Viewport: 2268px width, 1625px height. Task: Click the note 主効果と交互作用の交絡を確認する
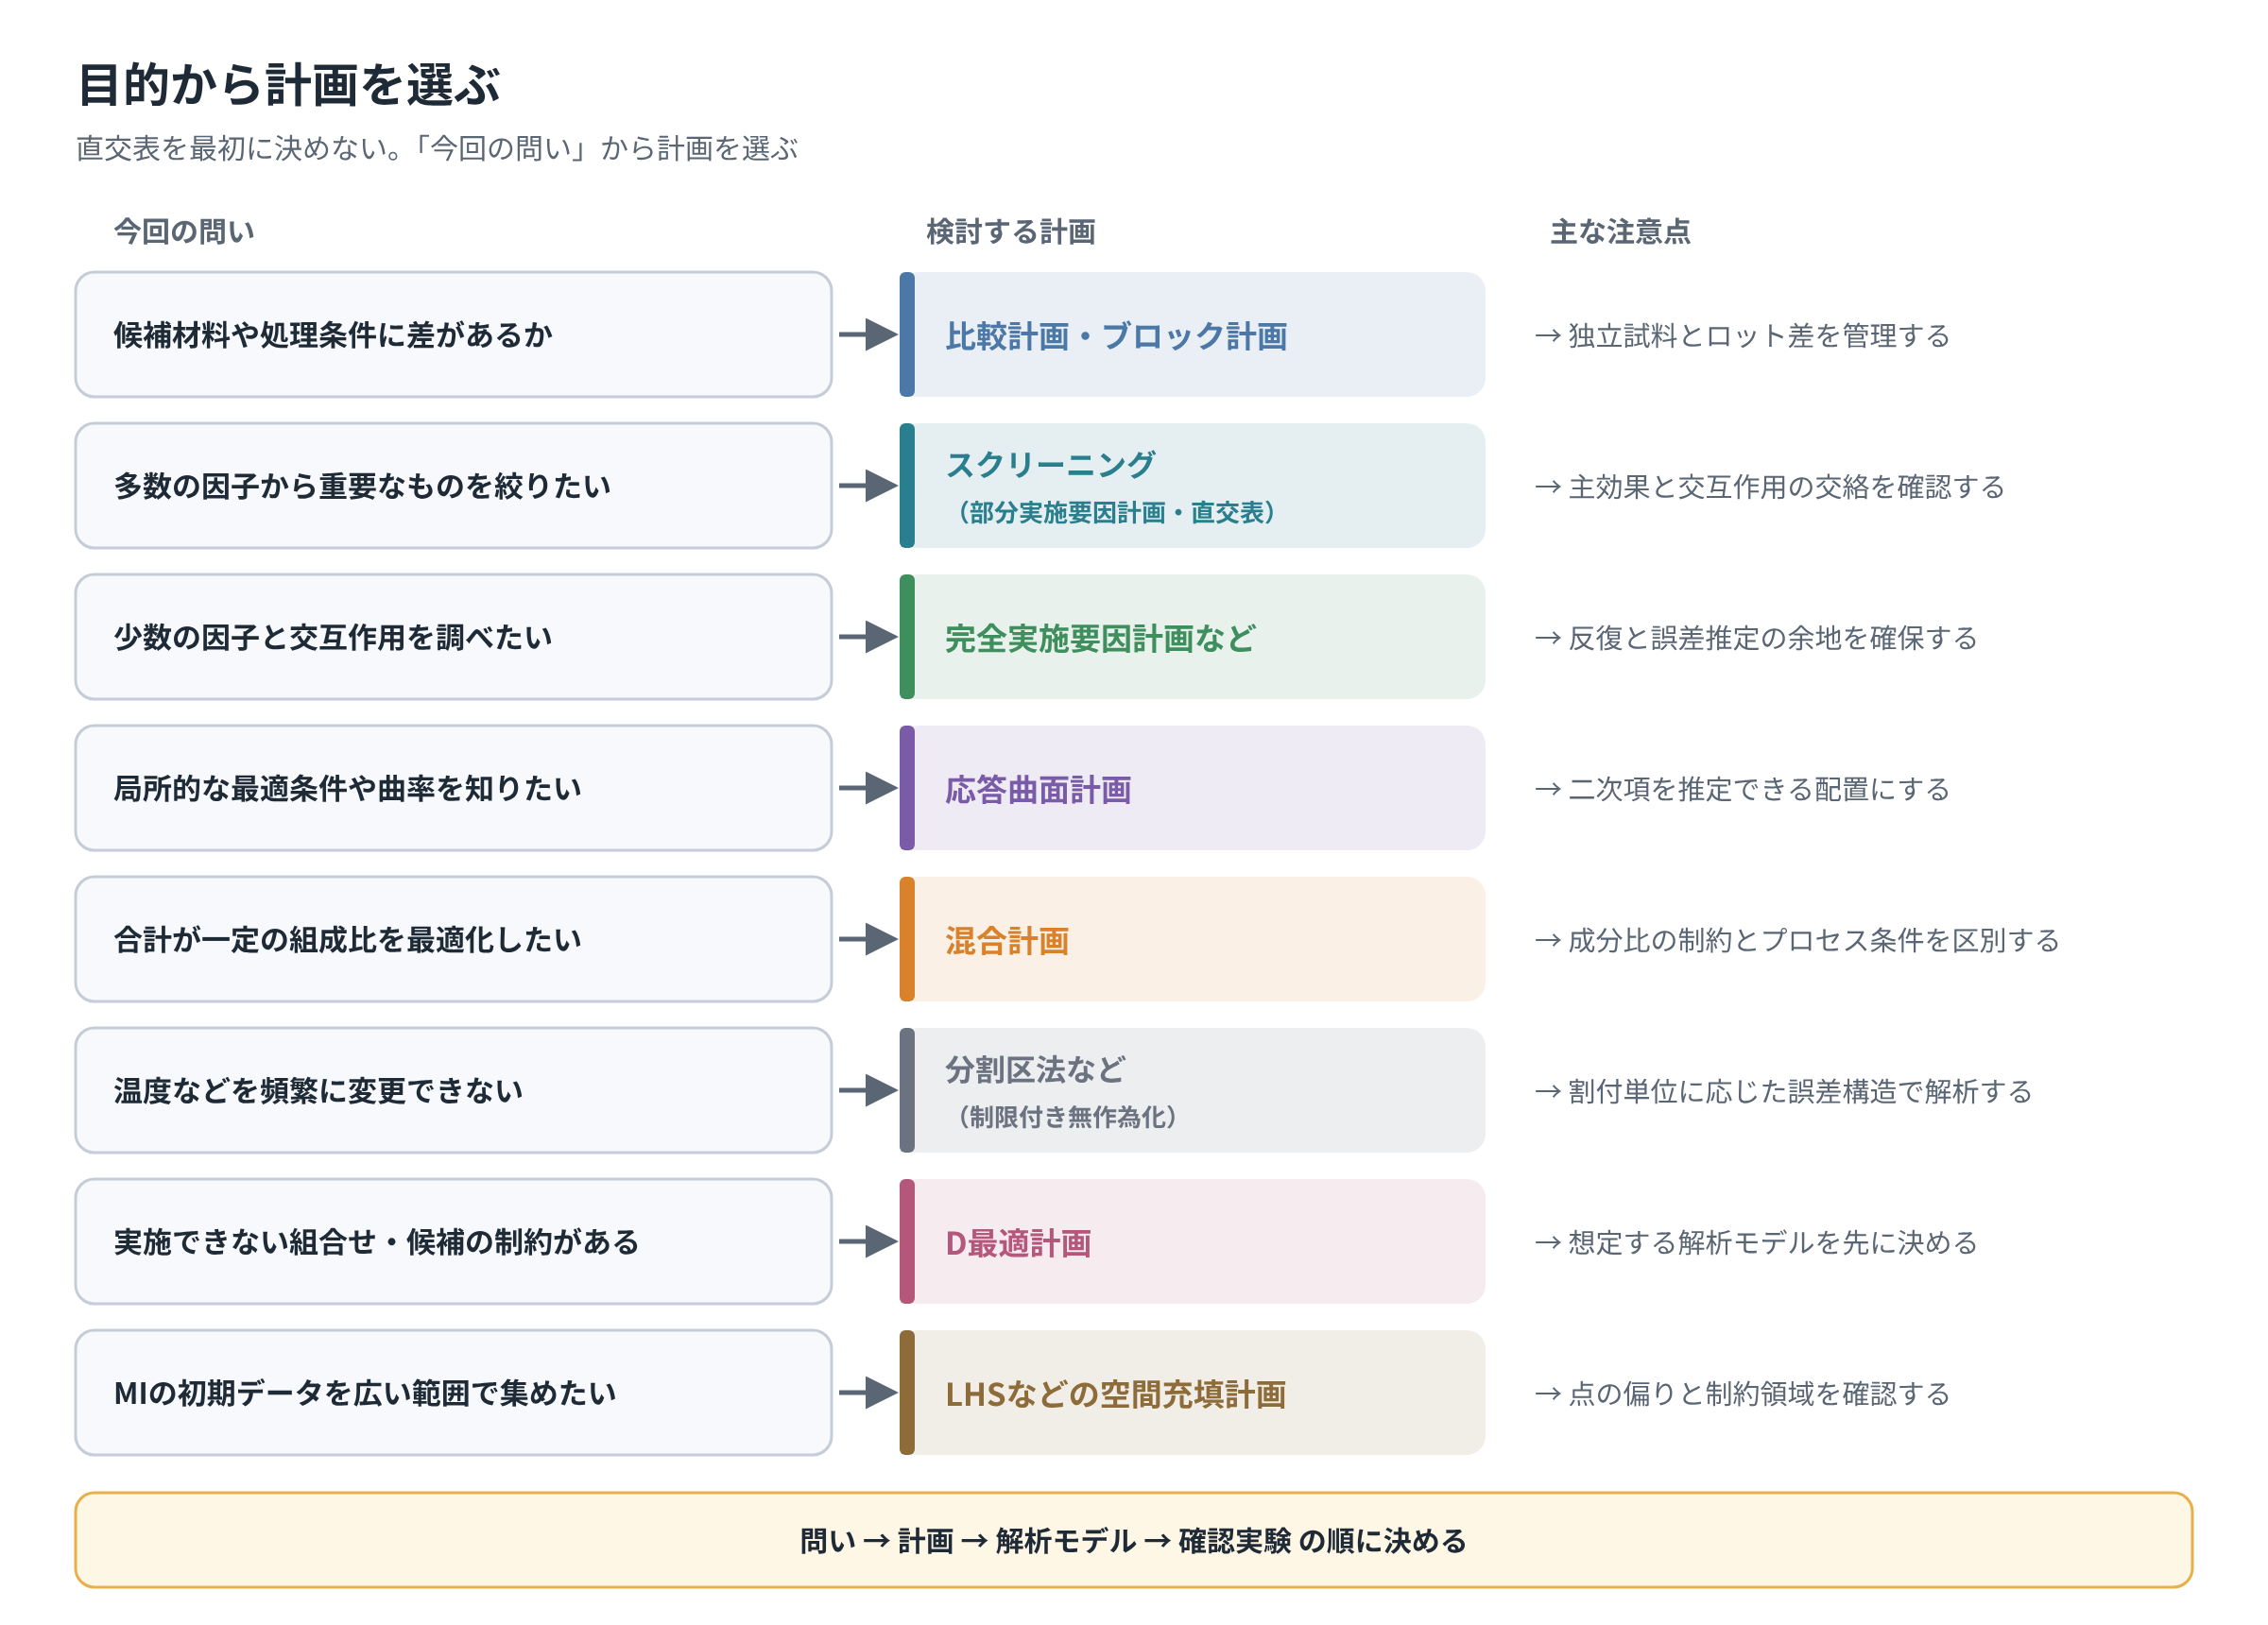1769,487
